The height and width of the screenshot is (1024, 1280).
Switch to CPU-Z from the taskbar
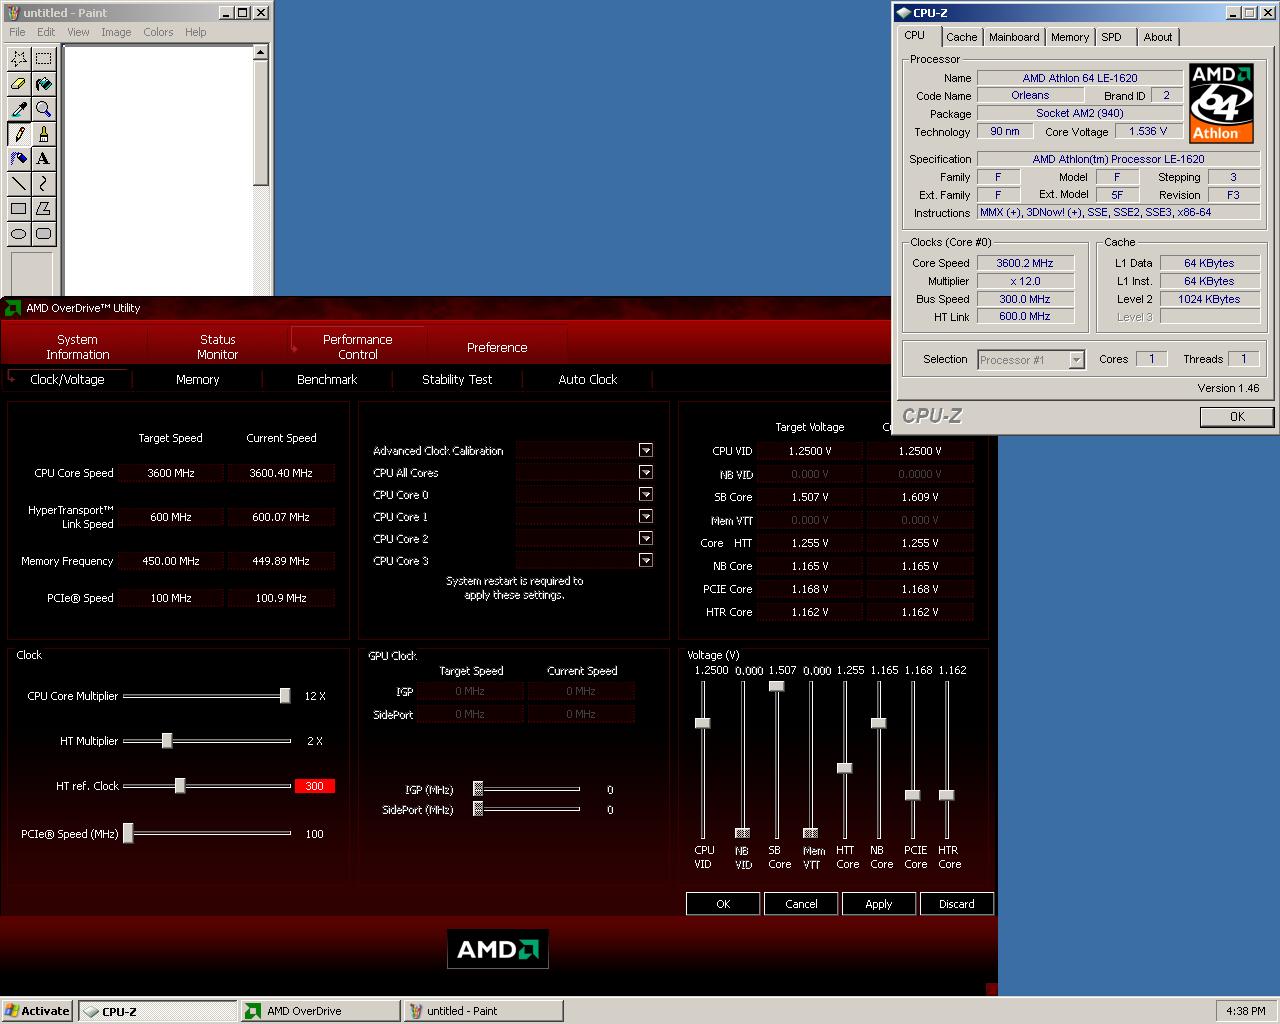pos(158,1011)
